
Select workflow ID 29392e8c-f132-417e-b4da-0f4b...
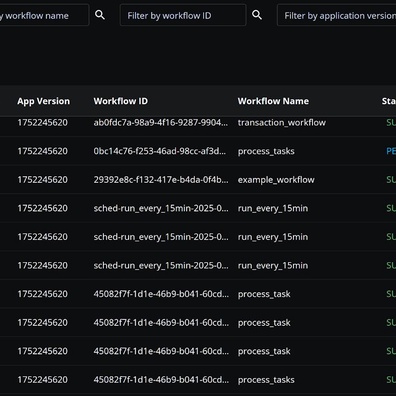pyautogui.click(x=161, y=180)
